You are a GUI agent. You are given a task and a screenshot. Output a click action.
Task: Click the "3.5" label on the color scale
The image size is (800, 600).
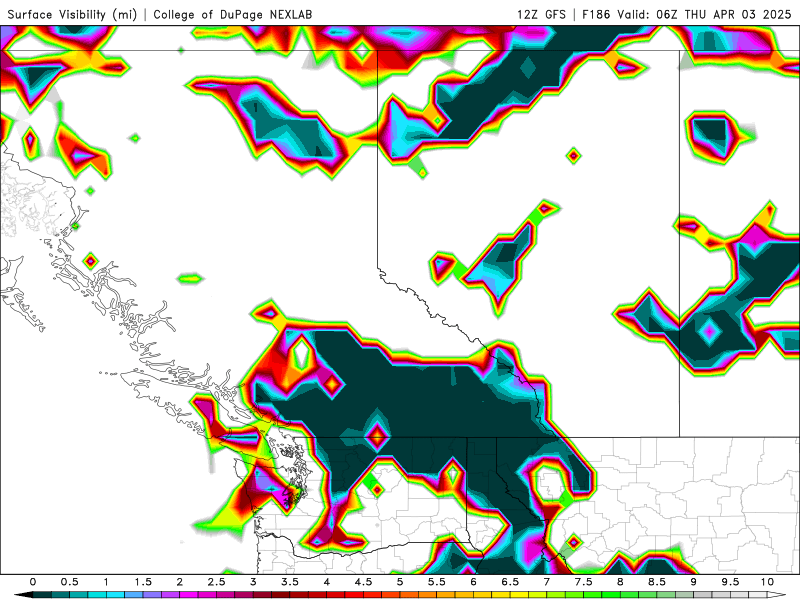[290, 582]
